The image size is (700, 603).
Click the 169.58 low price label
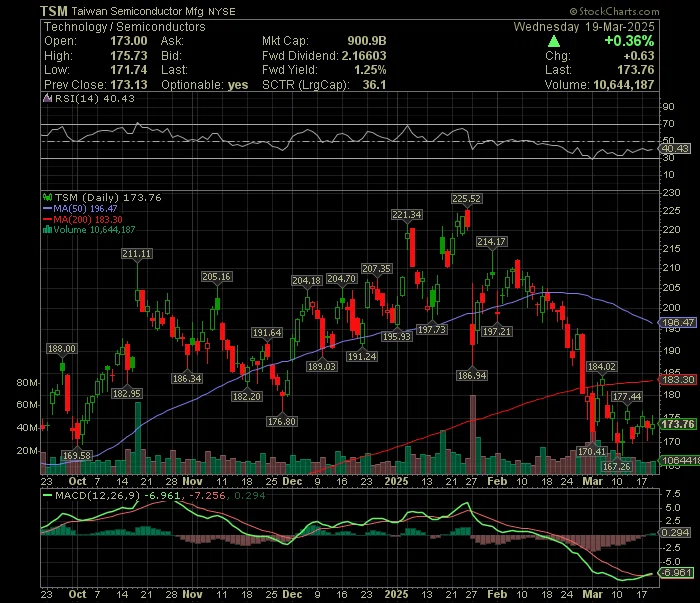point(77,455)
